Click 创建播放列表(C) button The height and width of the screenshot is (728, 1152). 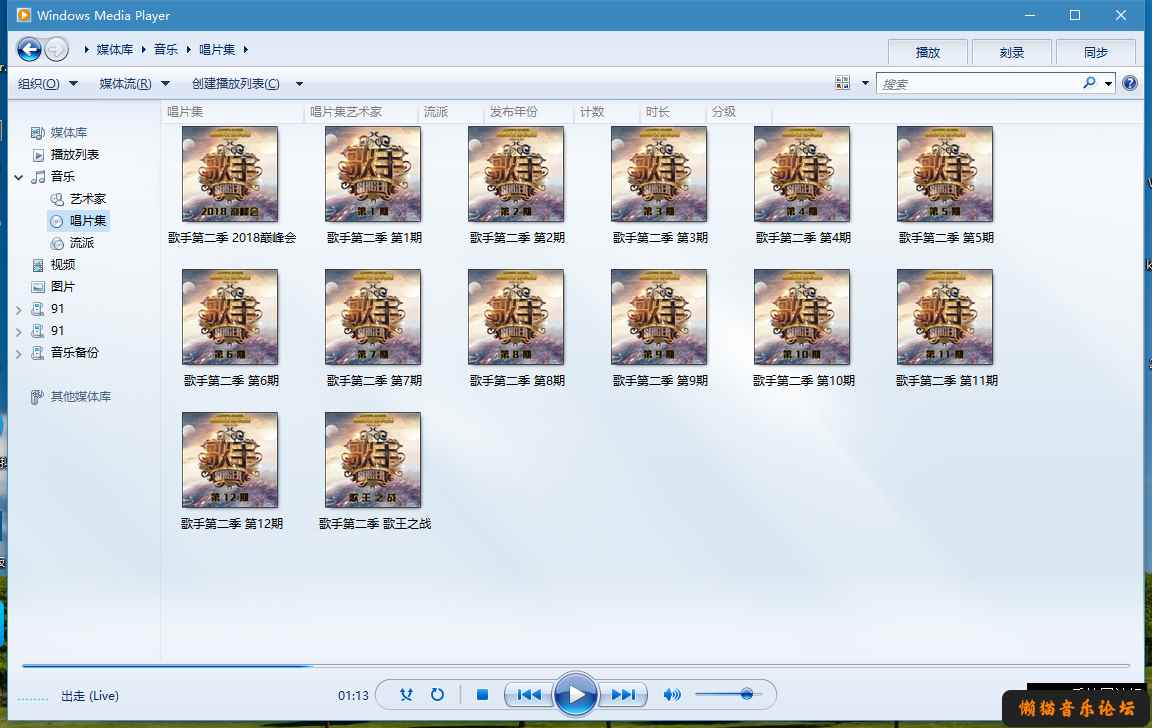pos(236,84)
